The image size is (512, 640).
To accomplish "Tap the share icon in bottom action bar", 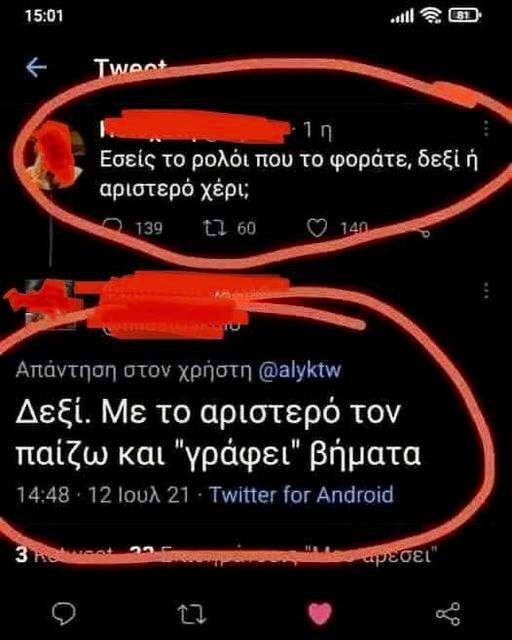I will coord(448,614).
